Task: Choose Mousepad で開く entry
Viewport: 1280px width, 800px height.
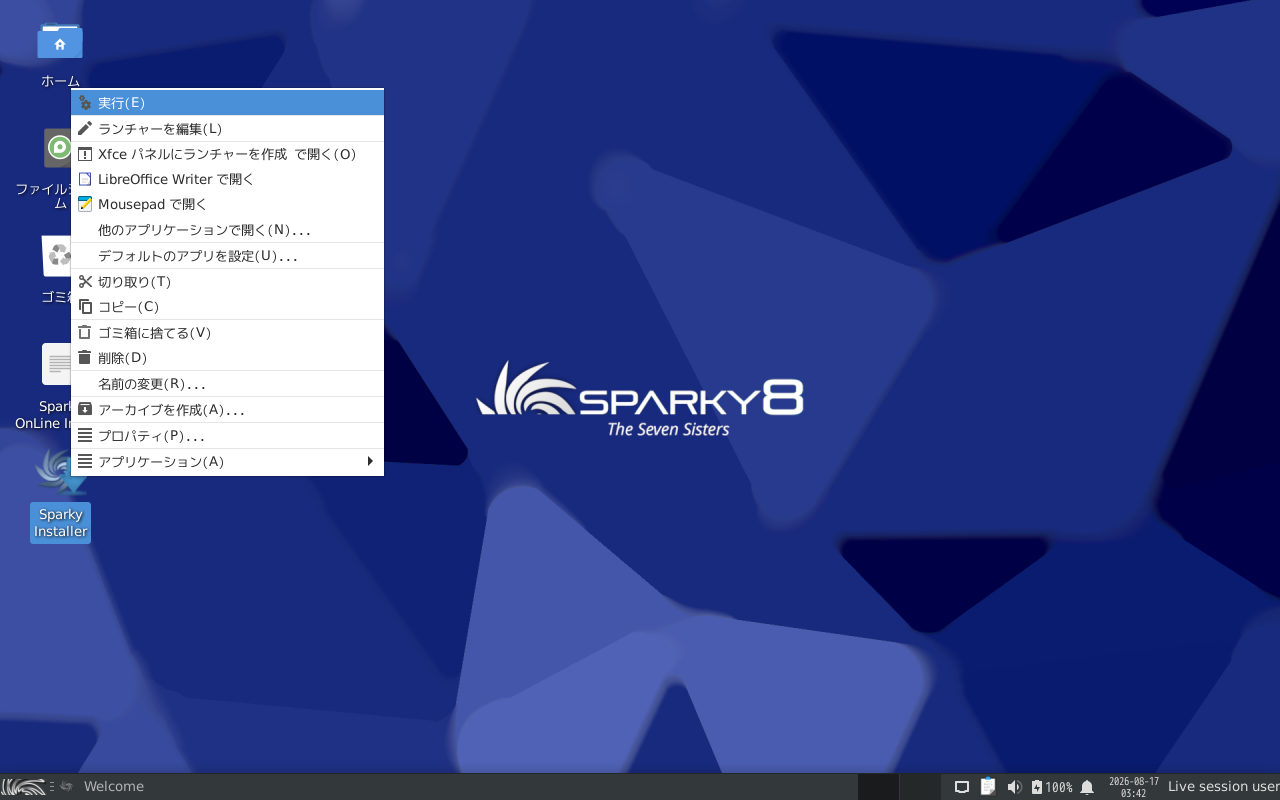Action: (227, 204)
